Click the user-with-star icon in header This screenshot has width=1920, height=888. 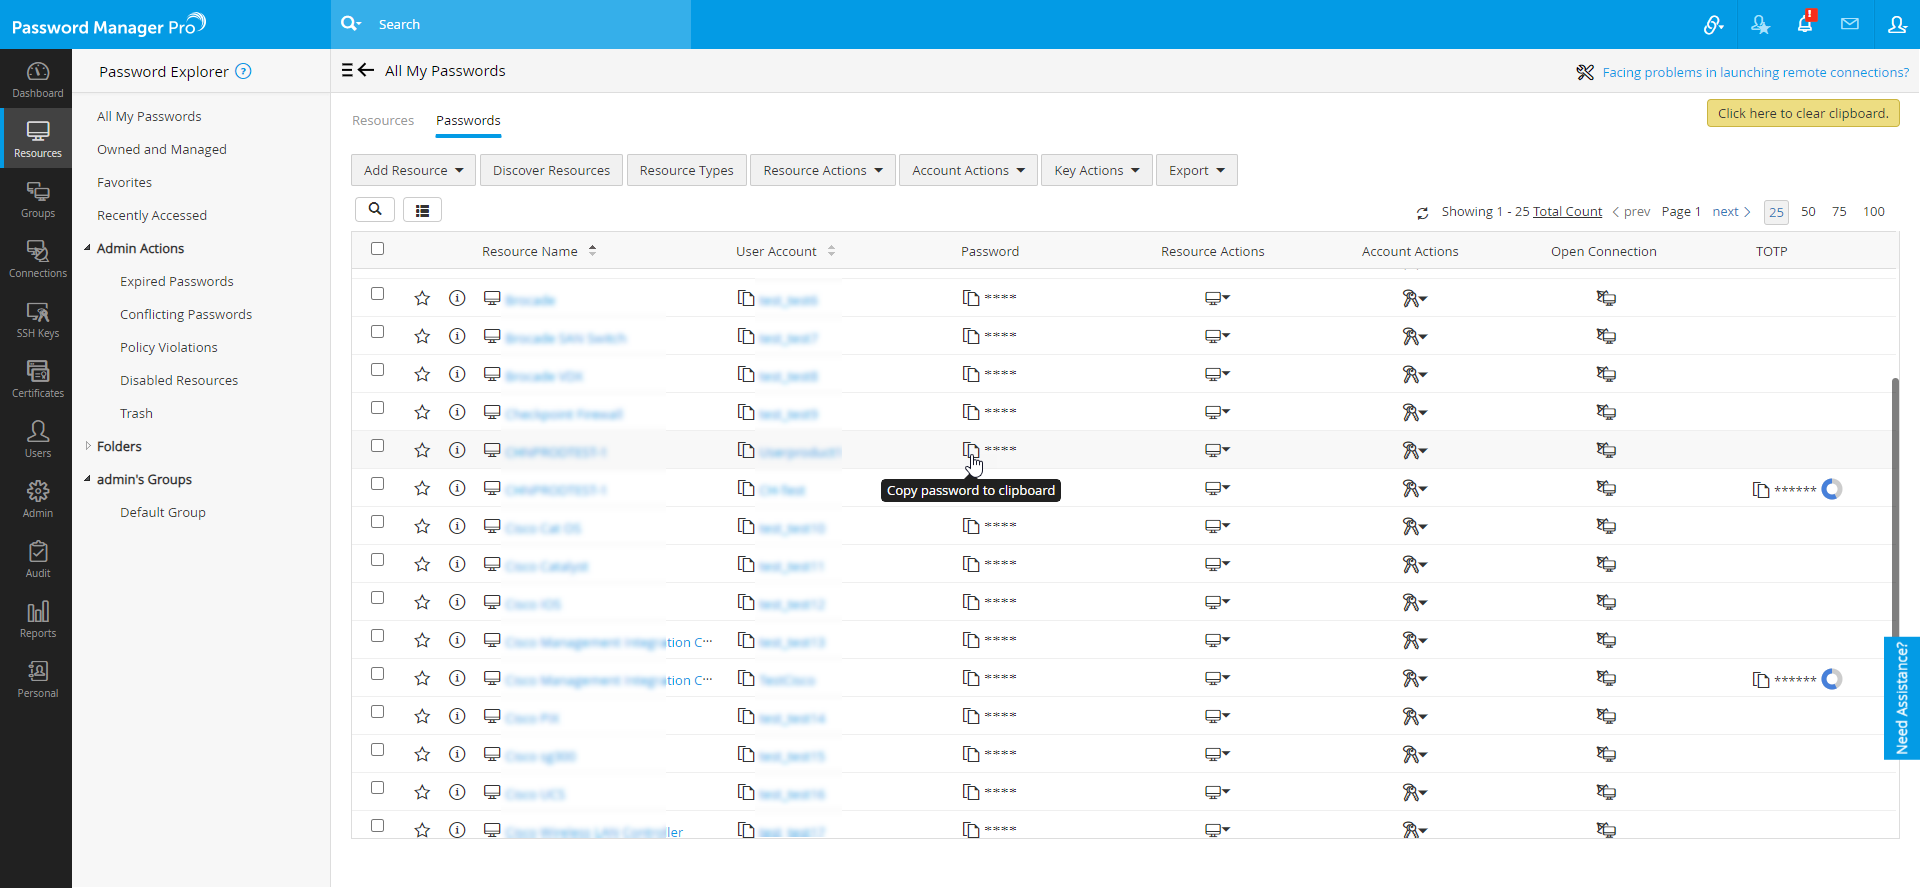click(x=1761, y=24)
